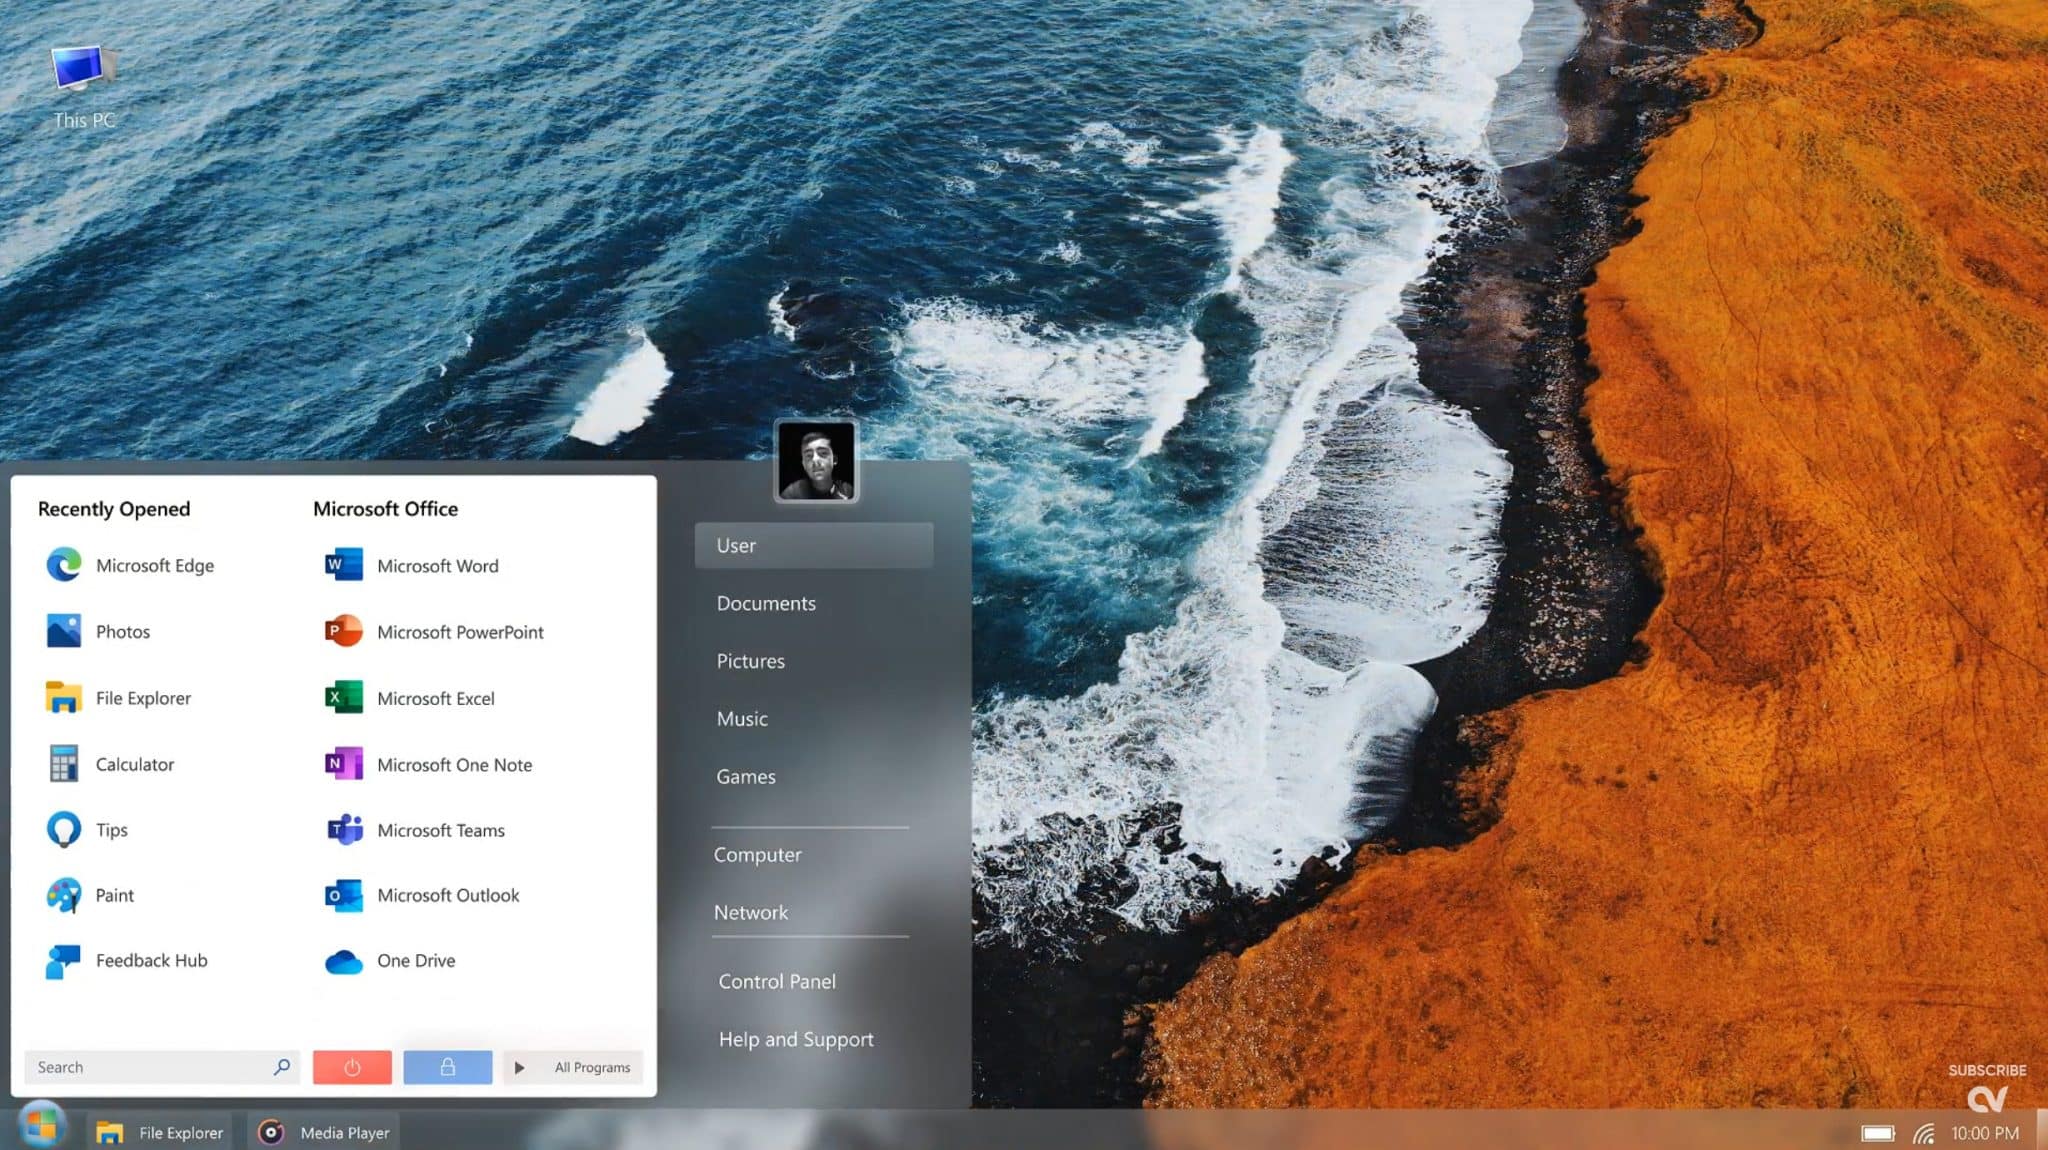The image size is (2048, 1150).
Task: Open Microsoft PowerPoint
Action: pyautogui.click(x=460, y=632)
